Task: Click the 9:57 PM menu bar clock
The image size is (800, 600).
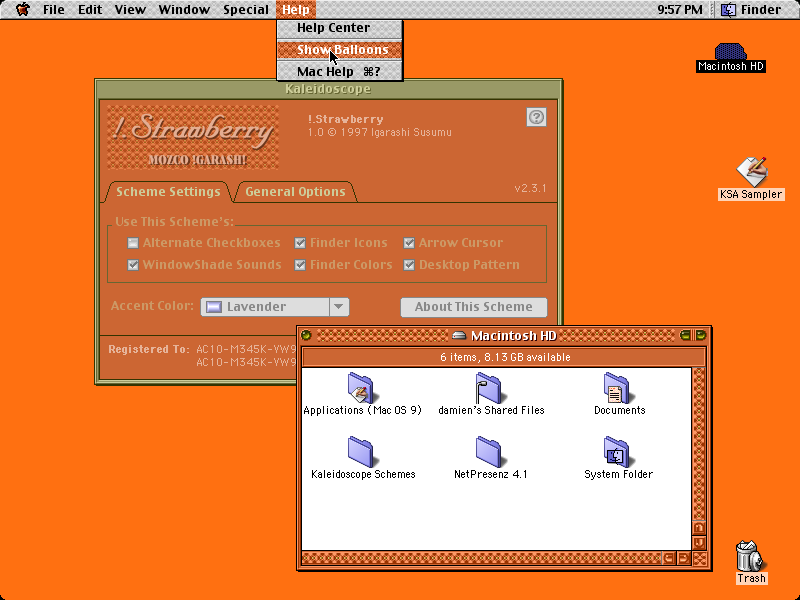Action: 680,9
